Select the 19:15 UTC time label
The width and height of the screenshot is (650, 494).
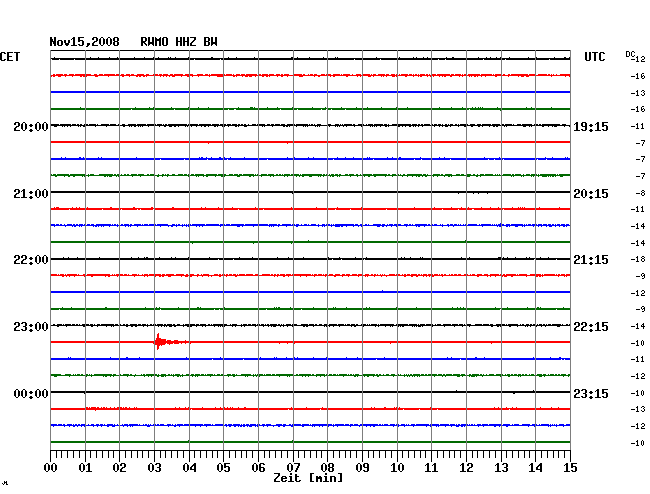(591, 126)
